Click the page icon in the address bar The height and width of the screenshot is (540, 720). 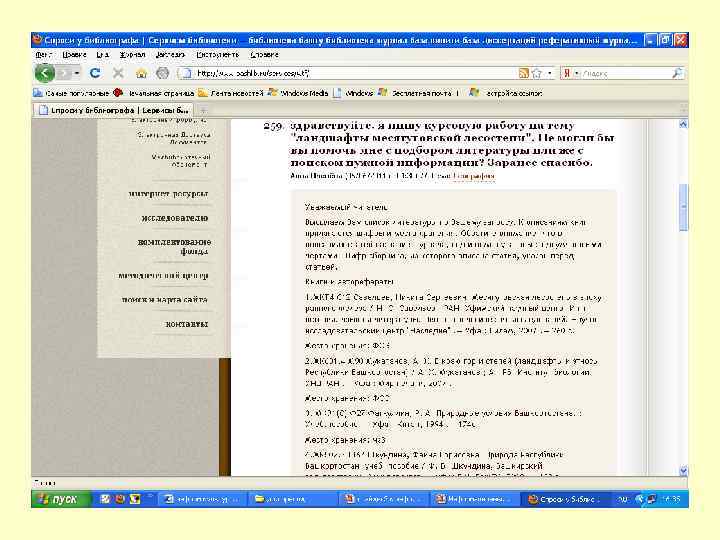[x=186, y=73]
